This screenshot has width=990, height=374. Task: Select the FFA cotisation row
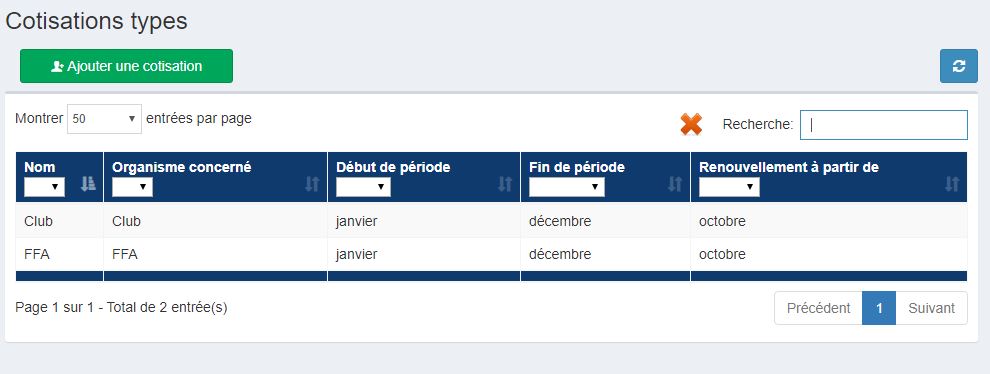click(491, 255)
